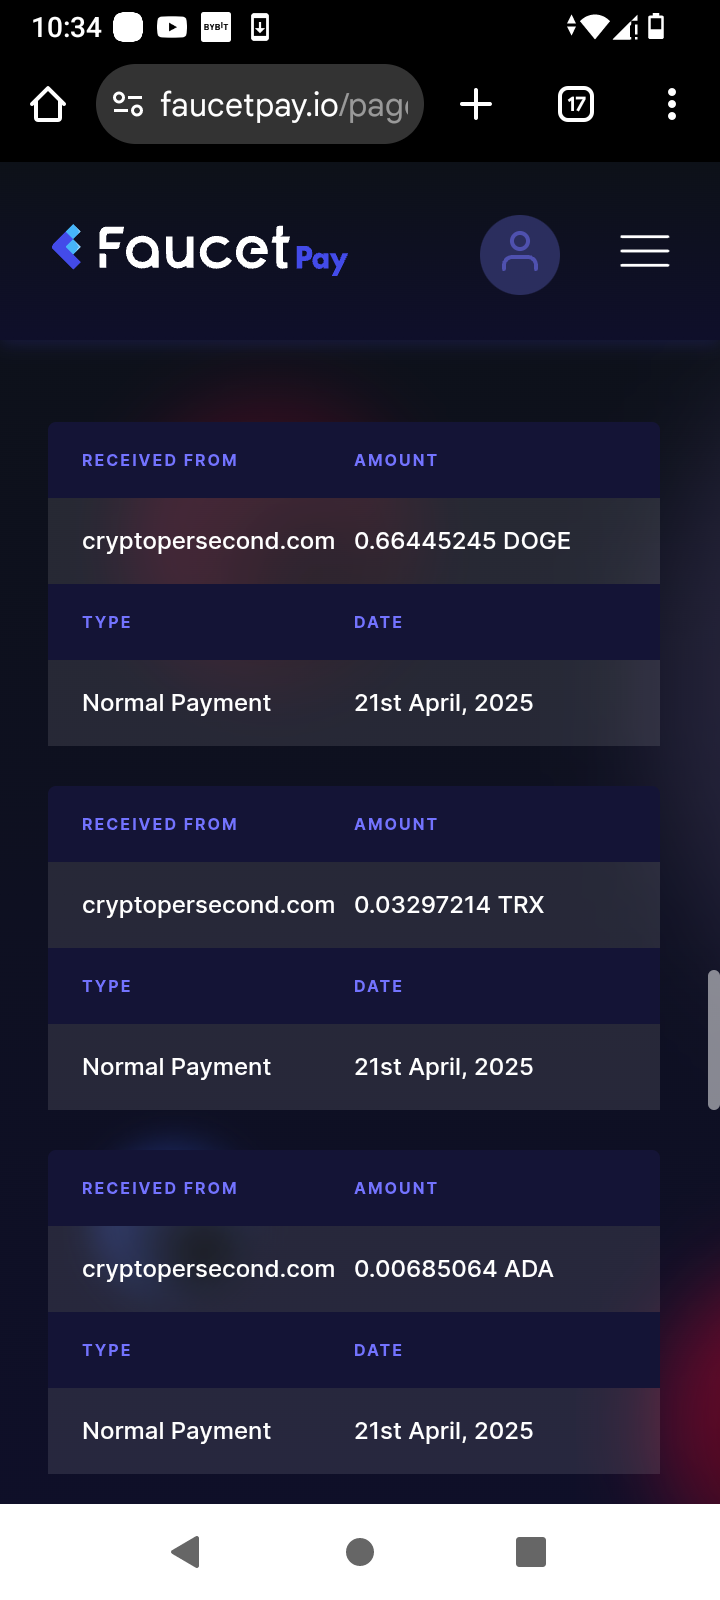Select the 0.00685064 ADA amount entry

(454, 1269)
